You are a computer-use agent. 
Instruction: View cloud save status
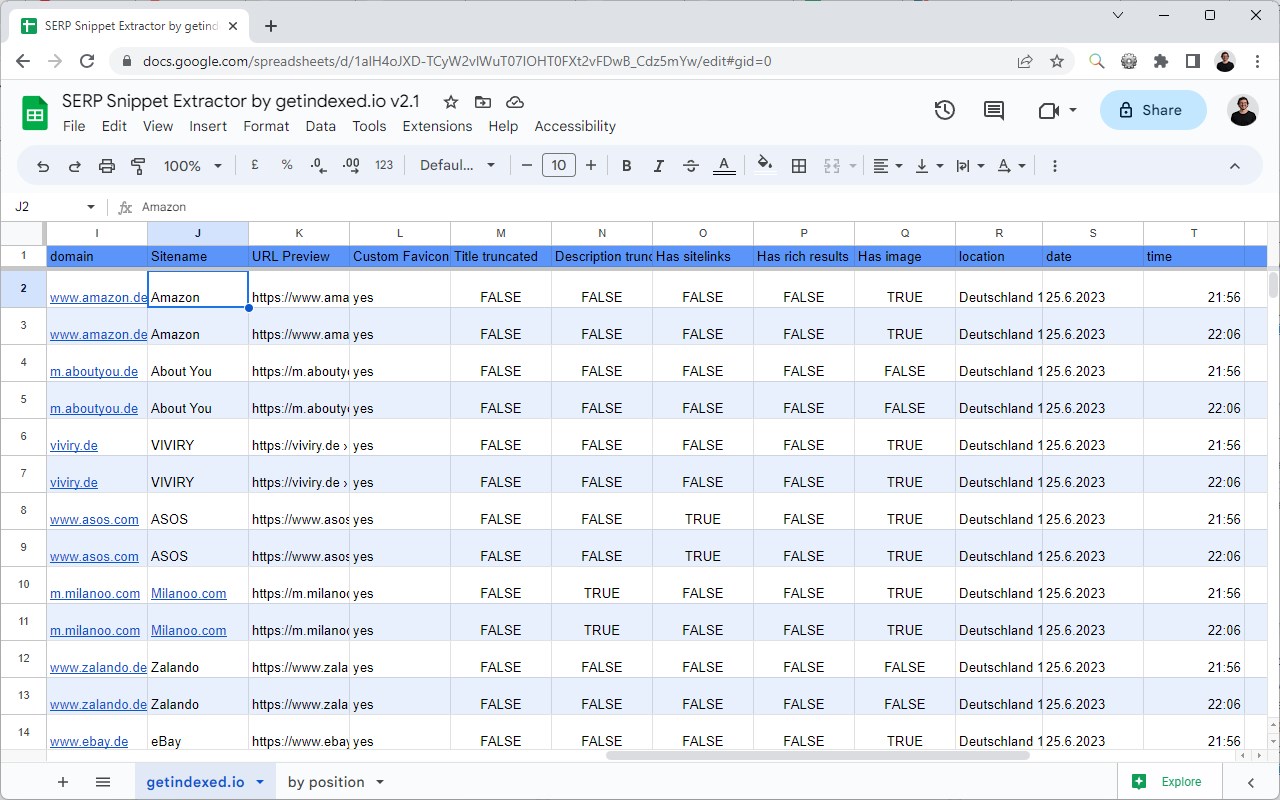pos(515,102)
